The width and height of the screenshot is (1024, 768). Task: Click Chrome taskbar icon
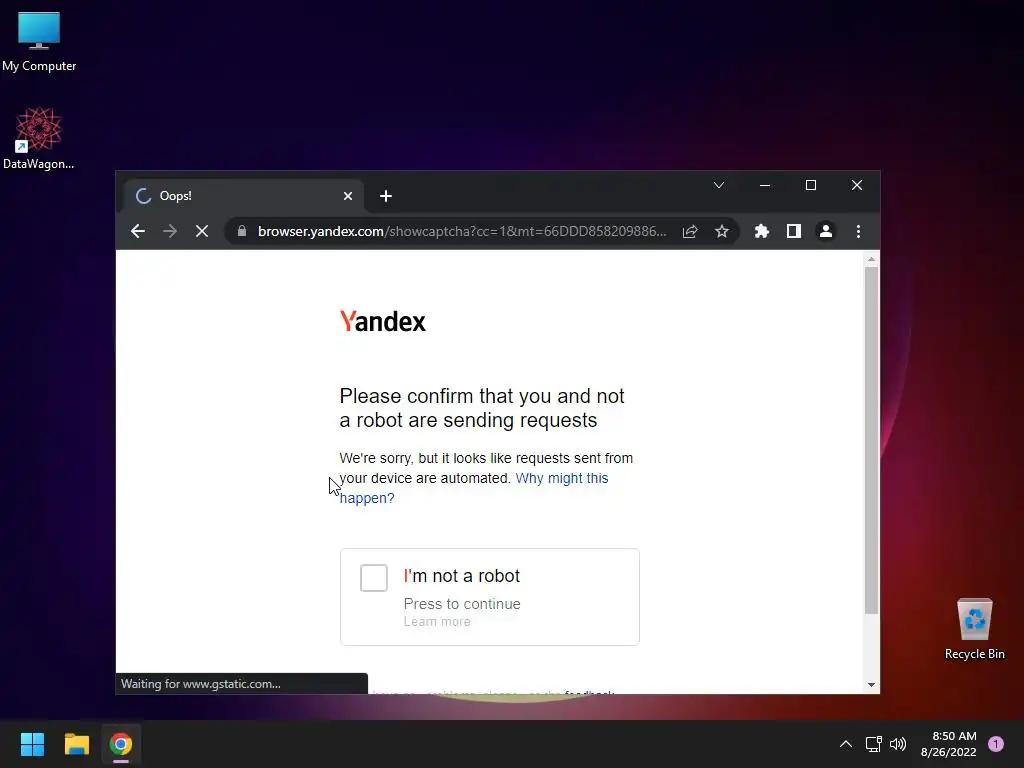(121, 744)
